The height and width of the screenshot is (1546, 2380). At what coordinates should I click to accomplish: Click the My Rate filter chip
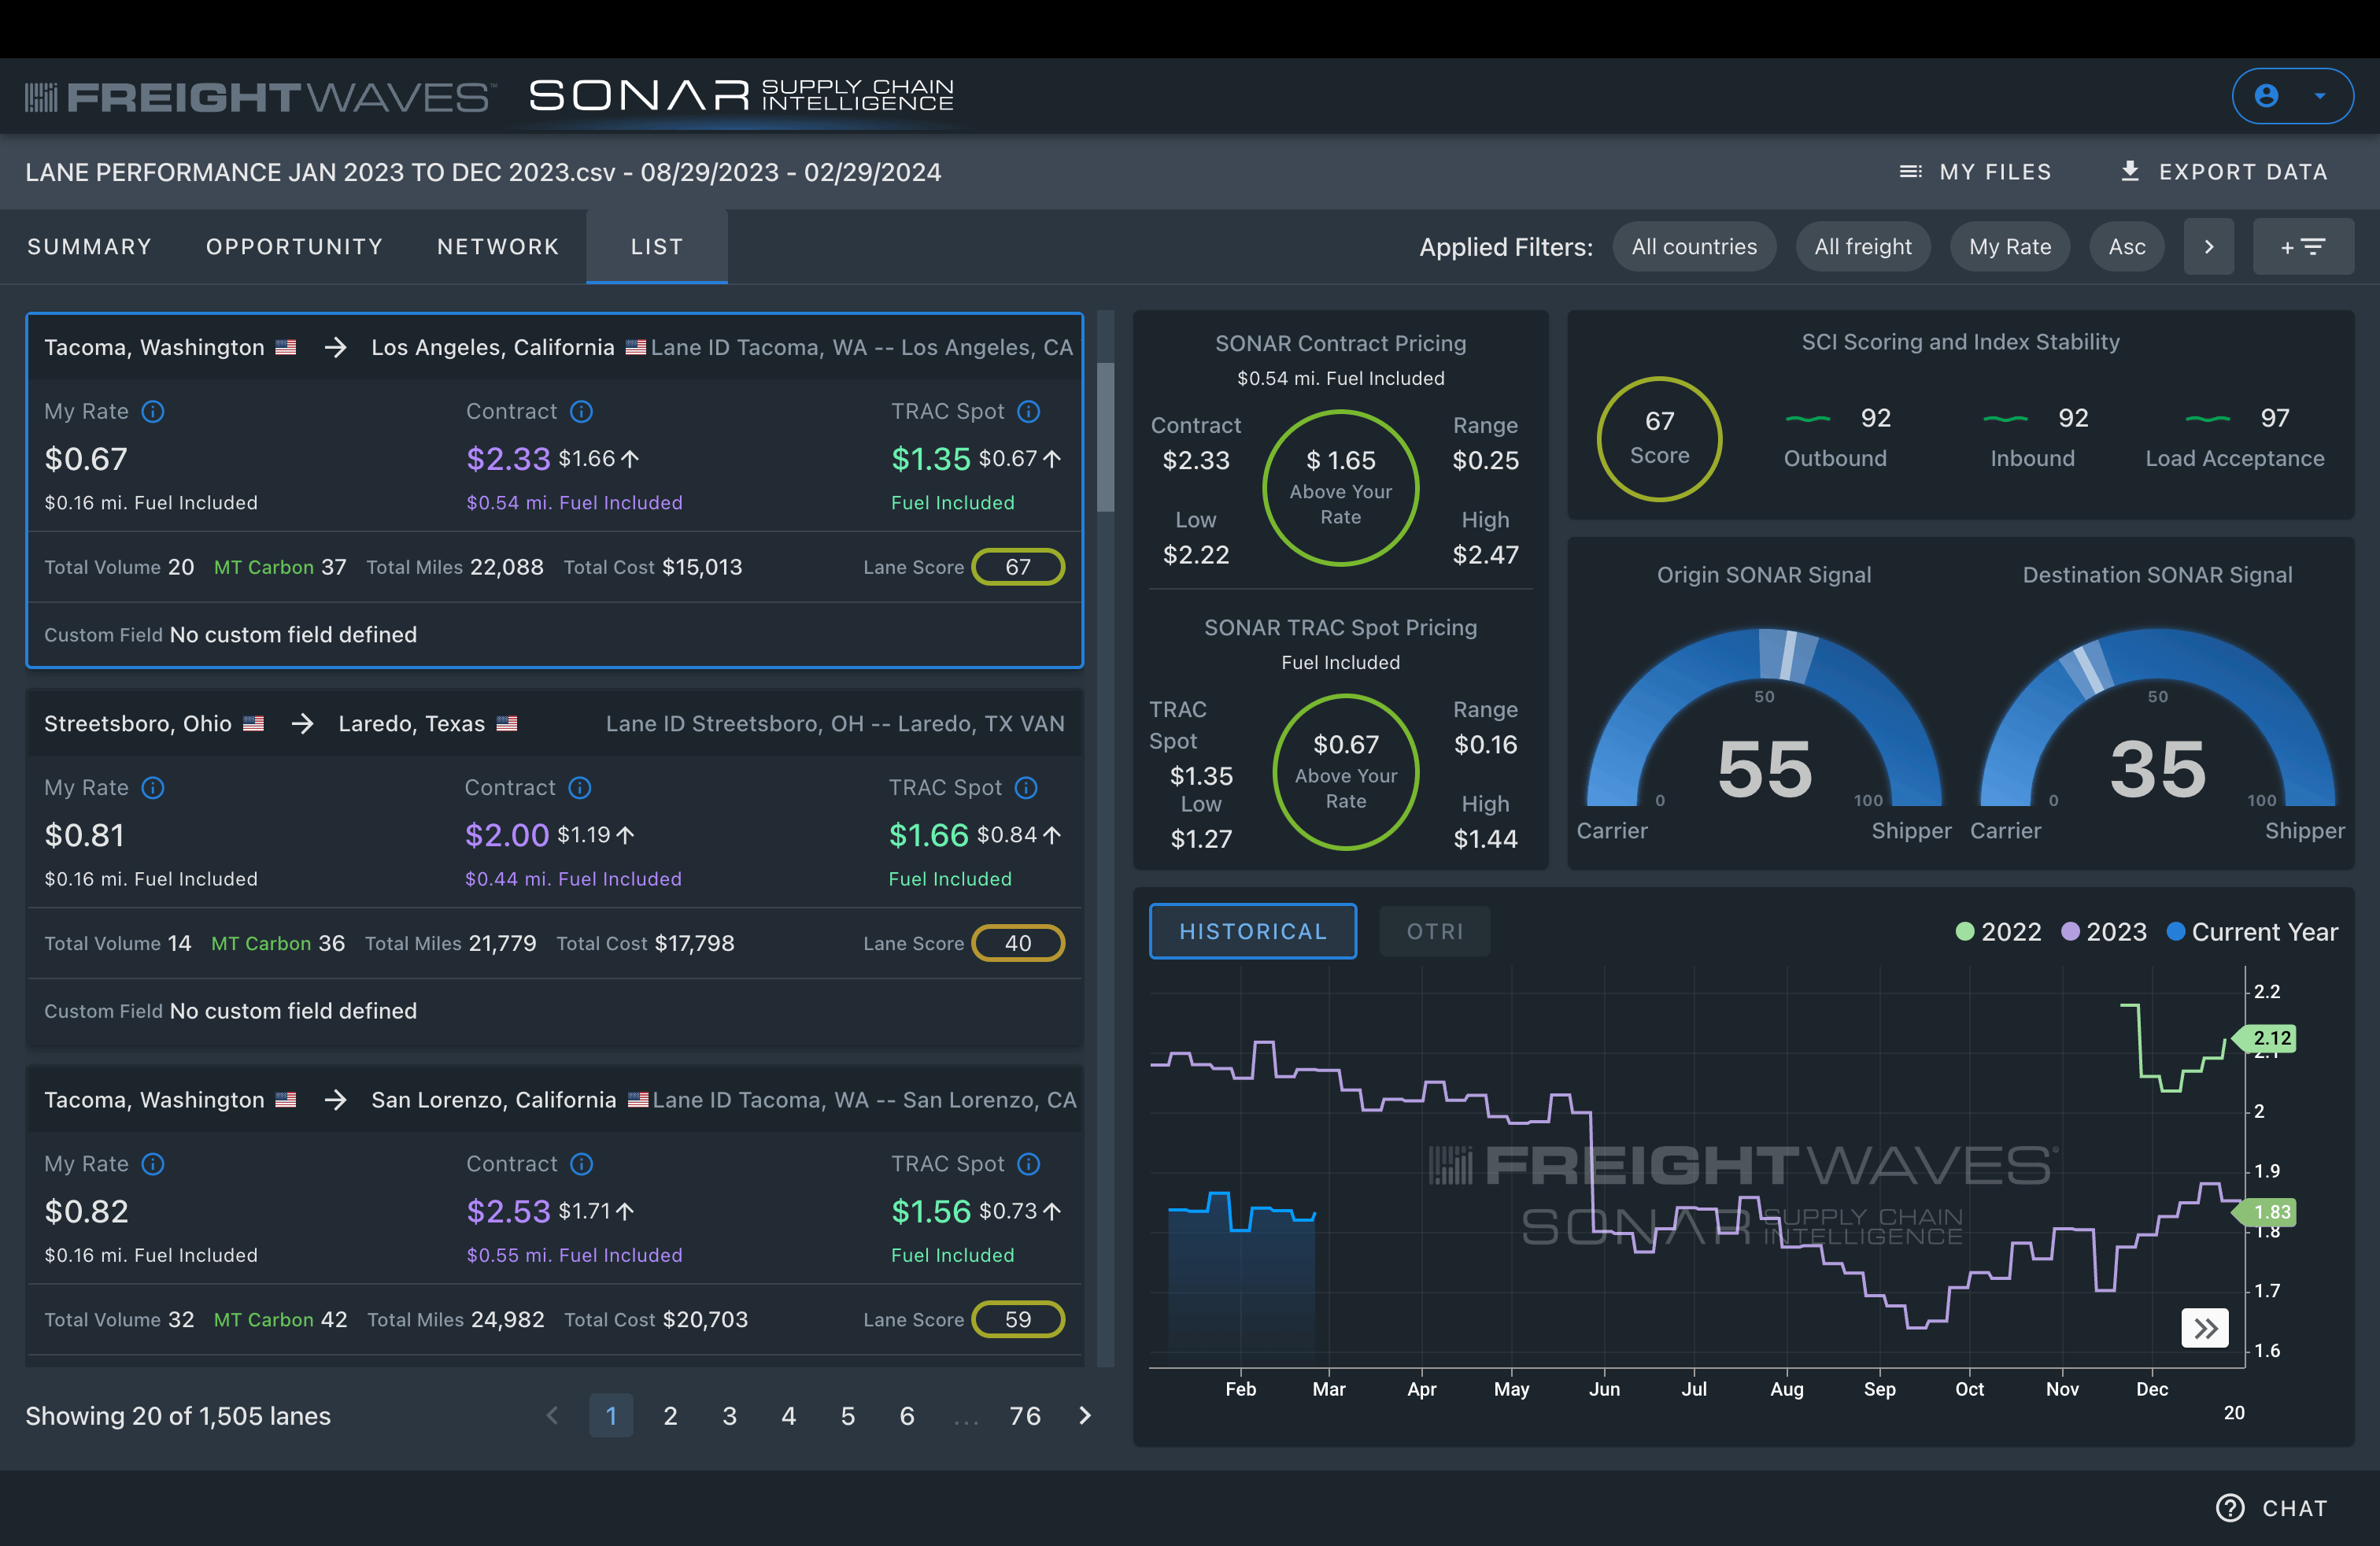point(2010,247)
